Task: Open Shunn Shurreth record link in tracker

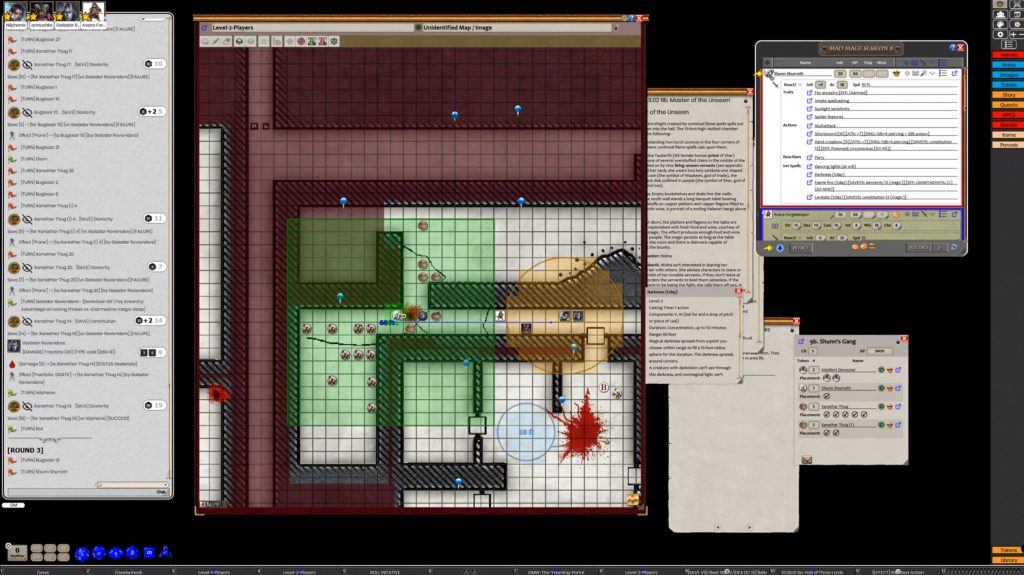Action: point(954,74)
